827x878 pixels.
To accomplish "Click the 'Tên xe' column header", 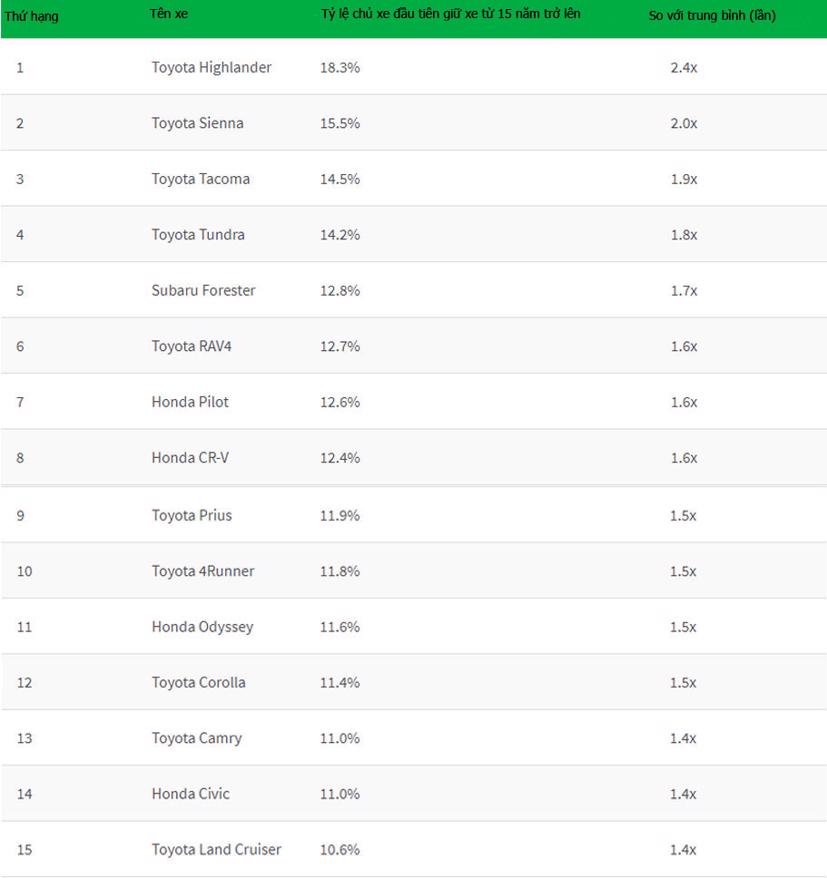I will click(169, 15).
